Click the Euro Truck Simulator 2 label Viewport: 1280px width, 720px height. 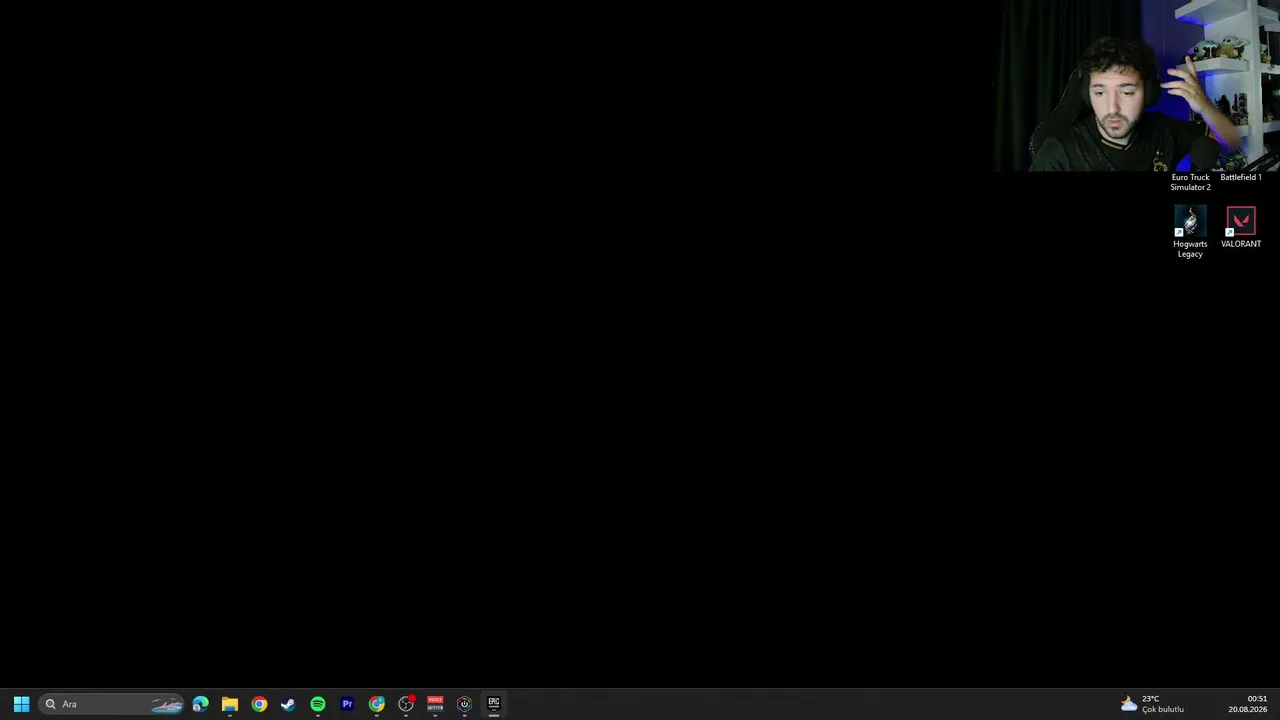tap(1190, 182)
